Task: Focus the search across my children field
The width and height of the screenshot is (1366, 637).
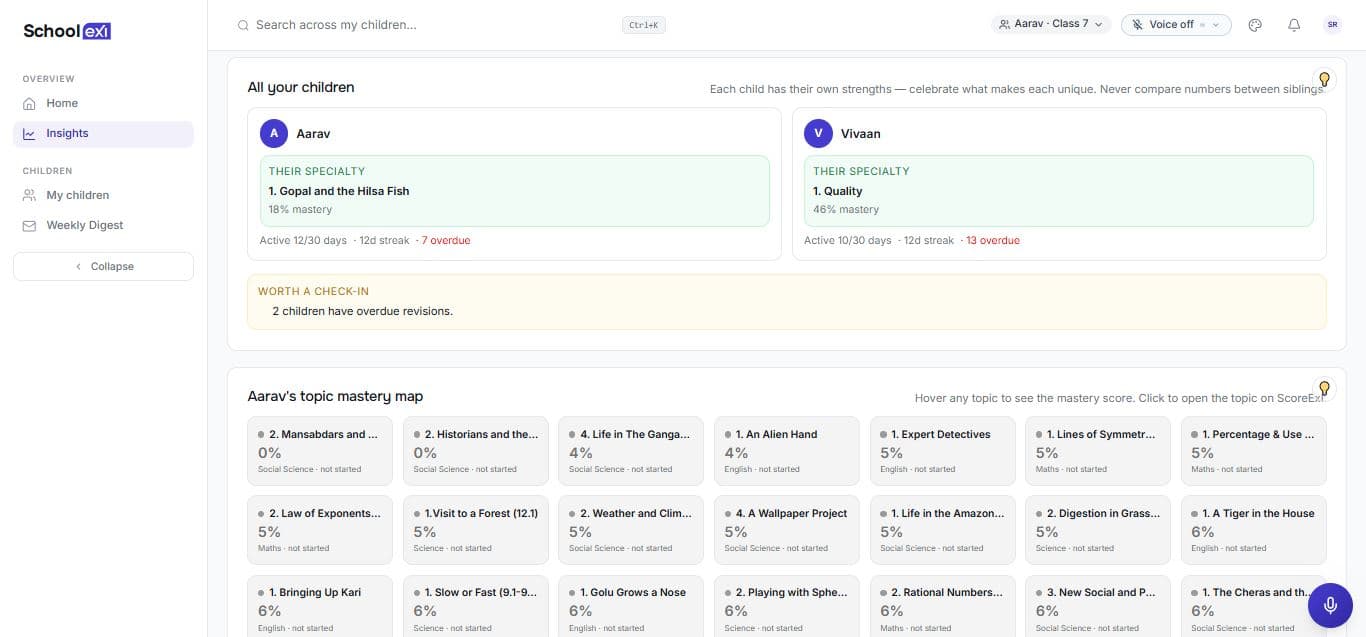Action: [x=436, y=25]
